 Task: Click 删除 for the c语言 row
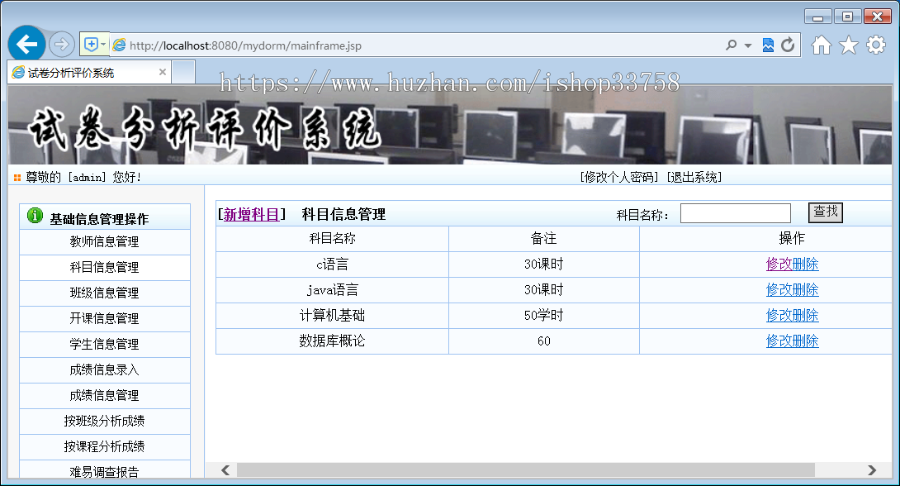coord(805,265)
